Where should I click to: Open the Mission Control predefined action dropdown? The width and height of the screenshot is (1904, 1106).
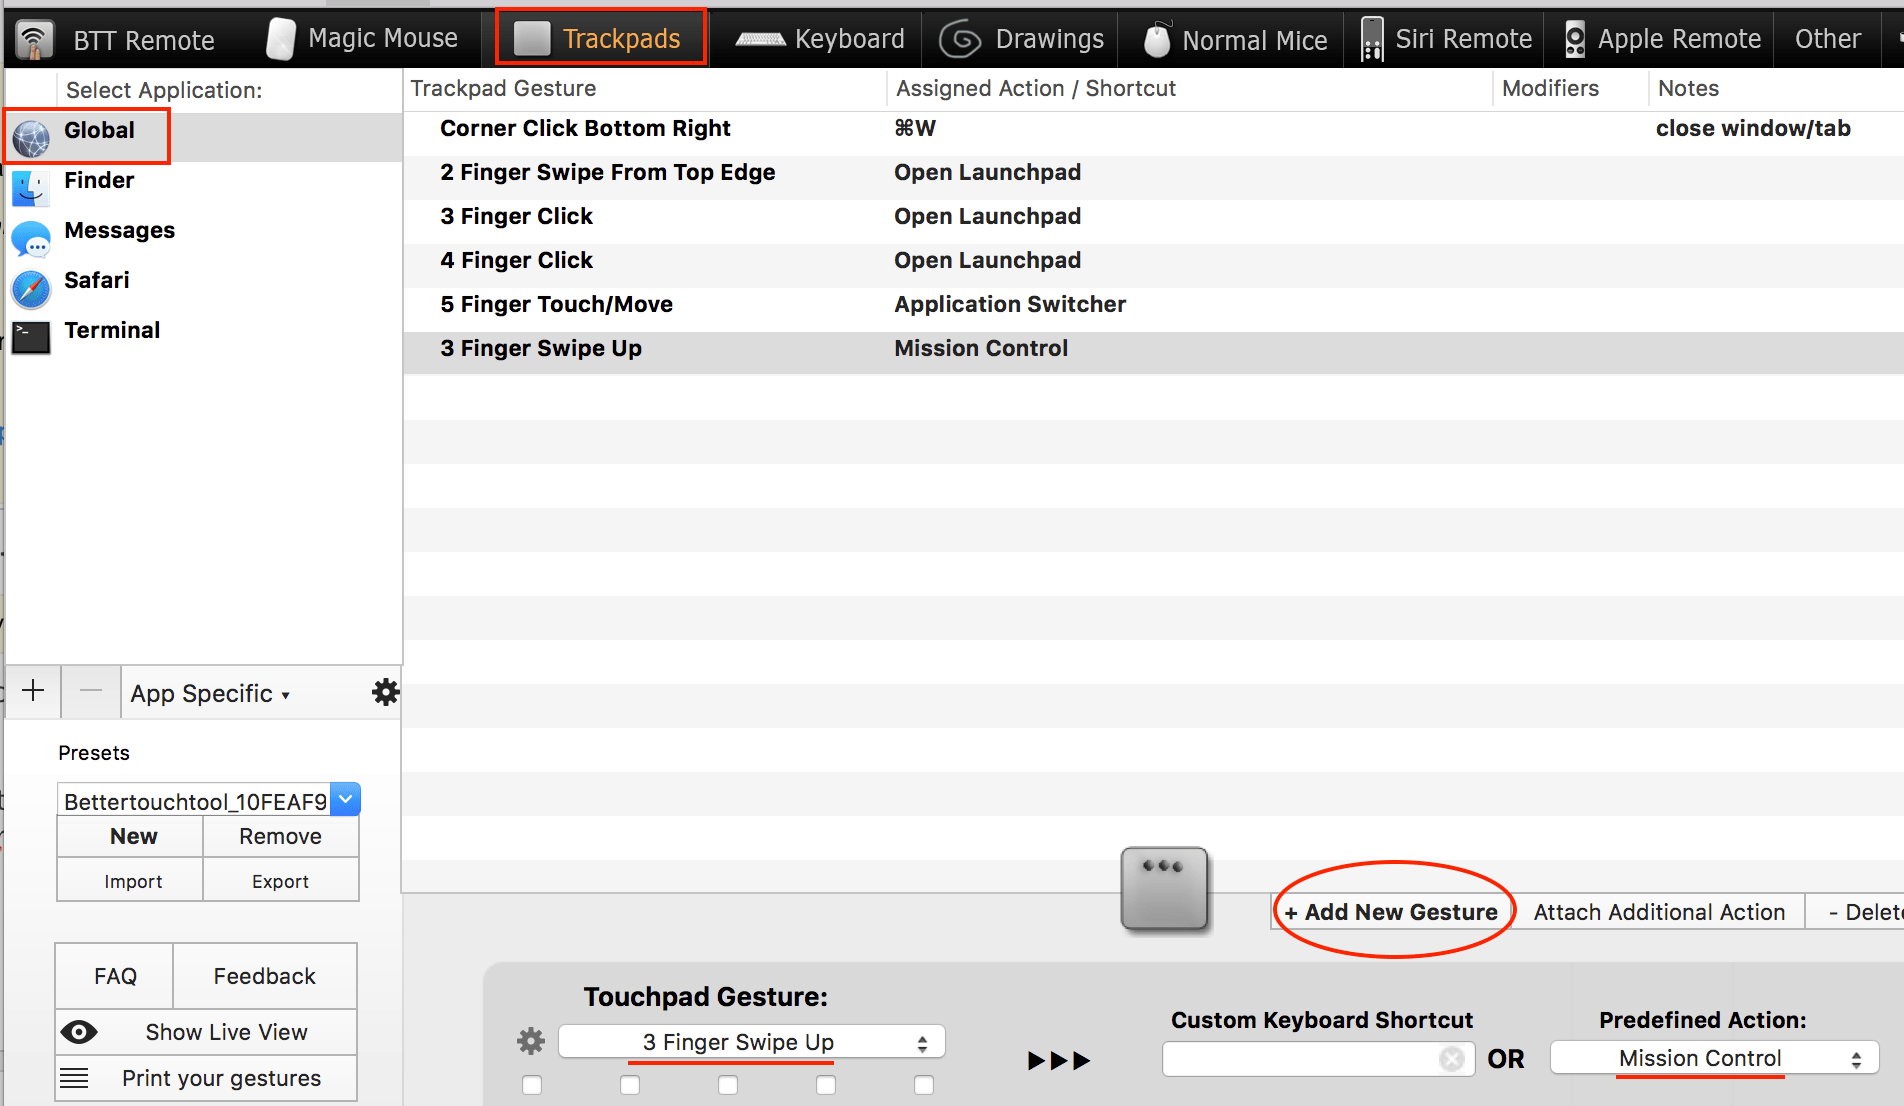(x=1712, y=1058)
